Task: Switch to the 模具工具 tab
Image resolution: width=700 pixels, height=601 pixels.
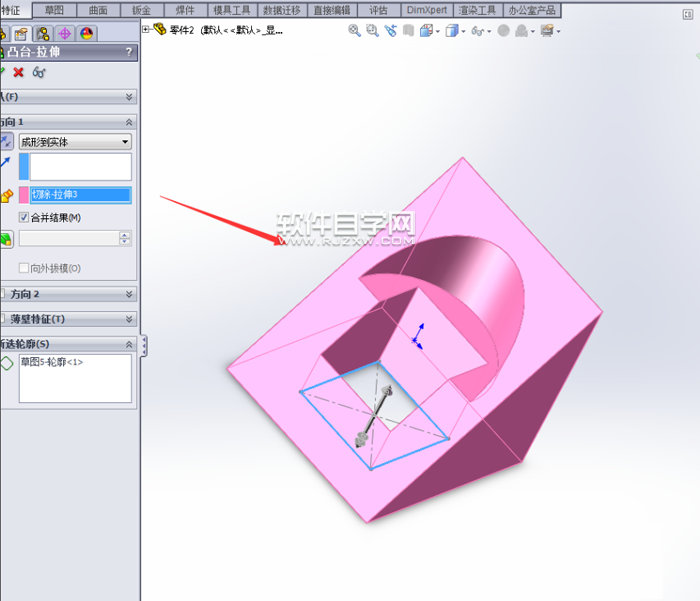Action: (232, 10)
